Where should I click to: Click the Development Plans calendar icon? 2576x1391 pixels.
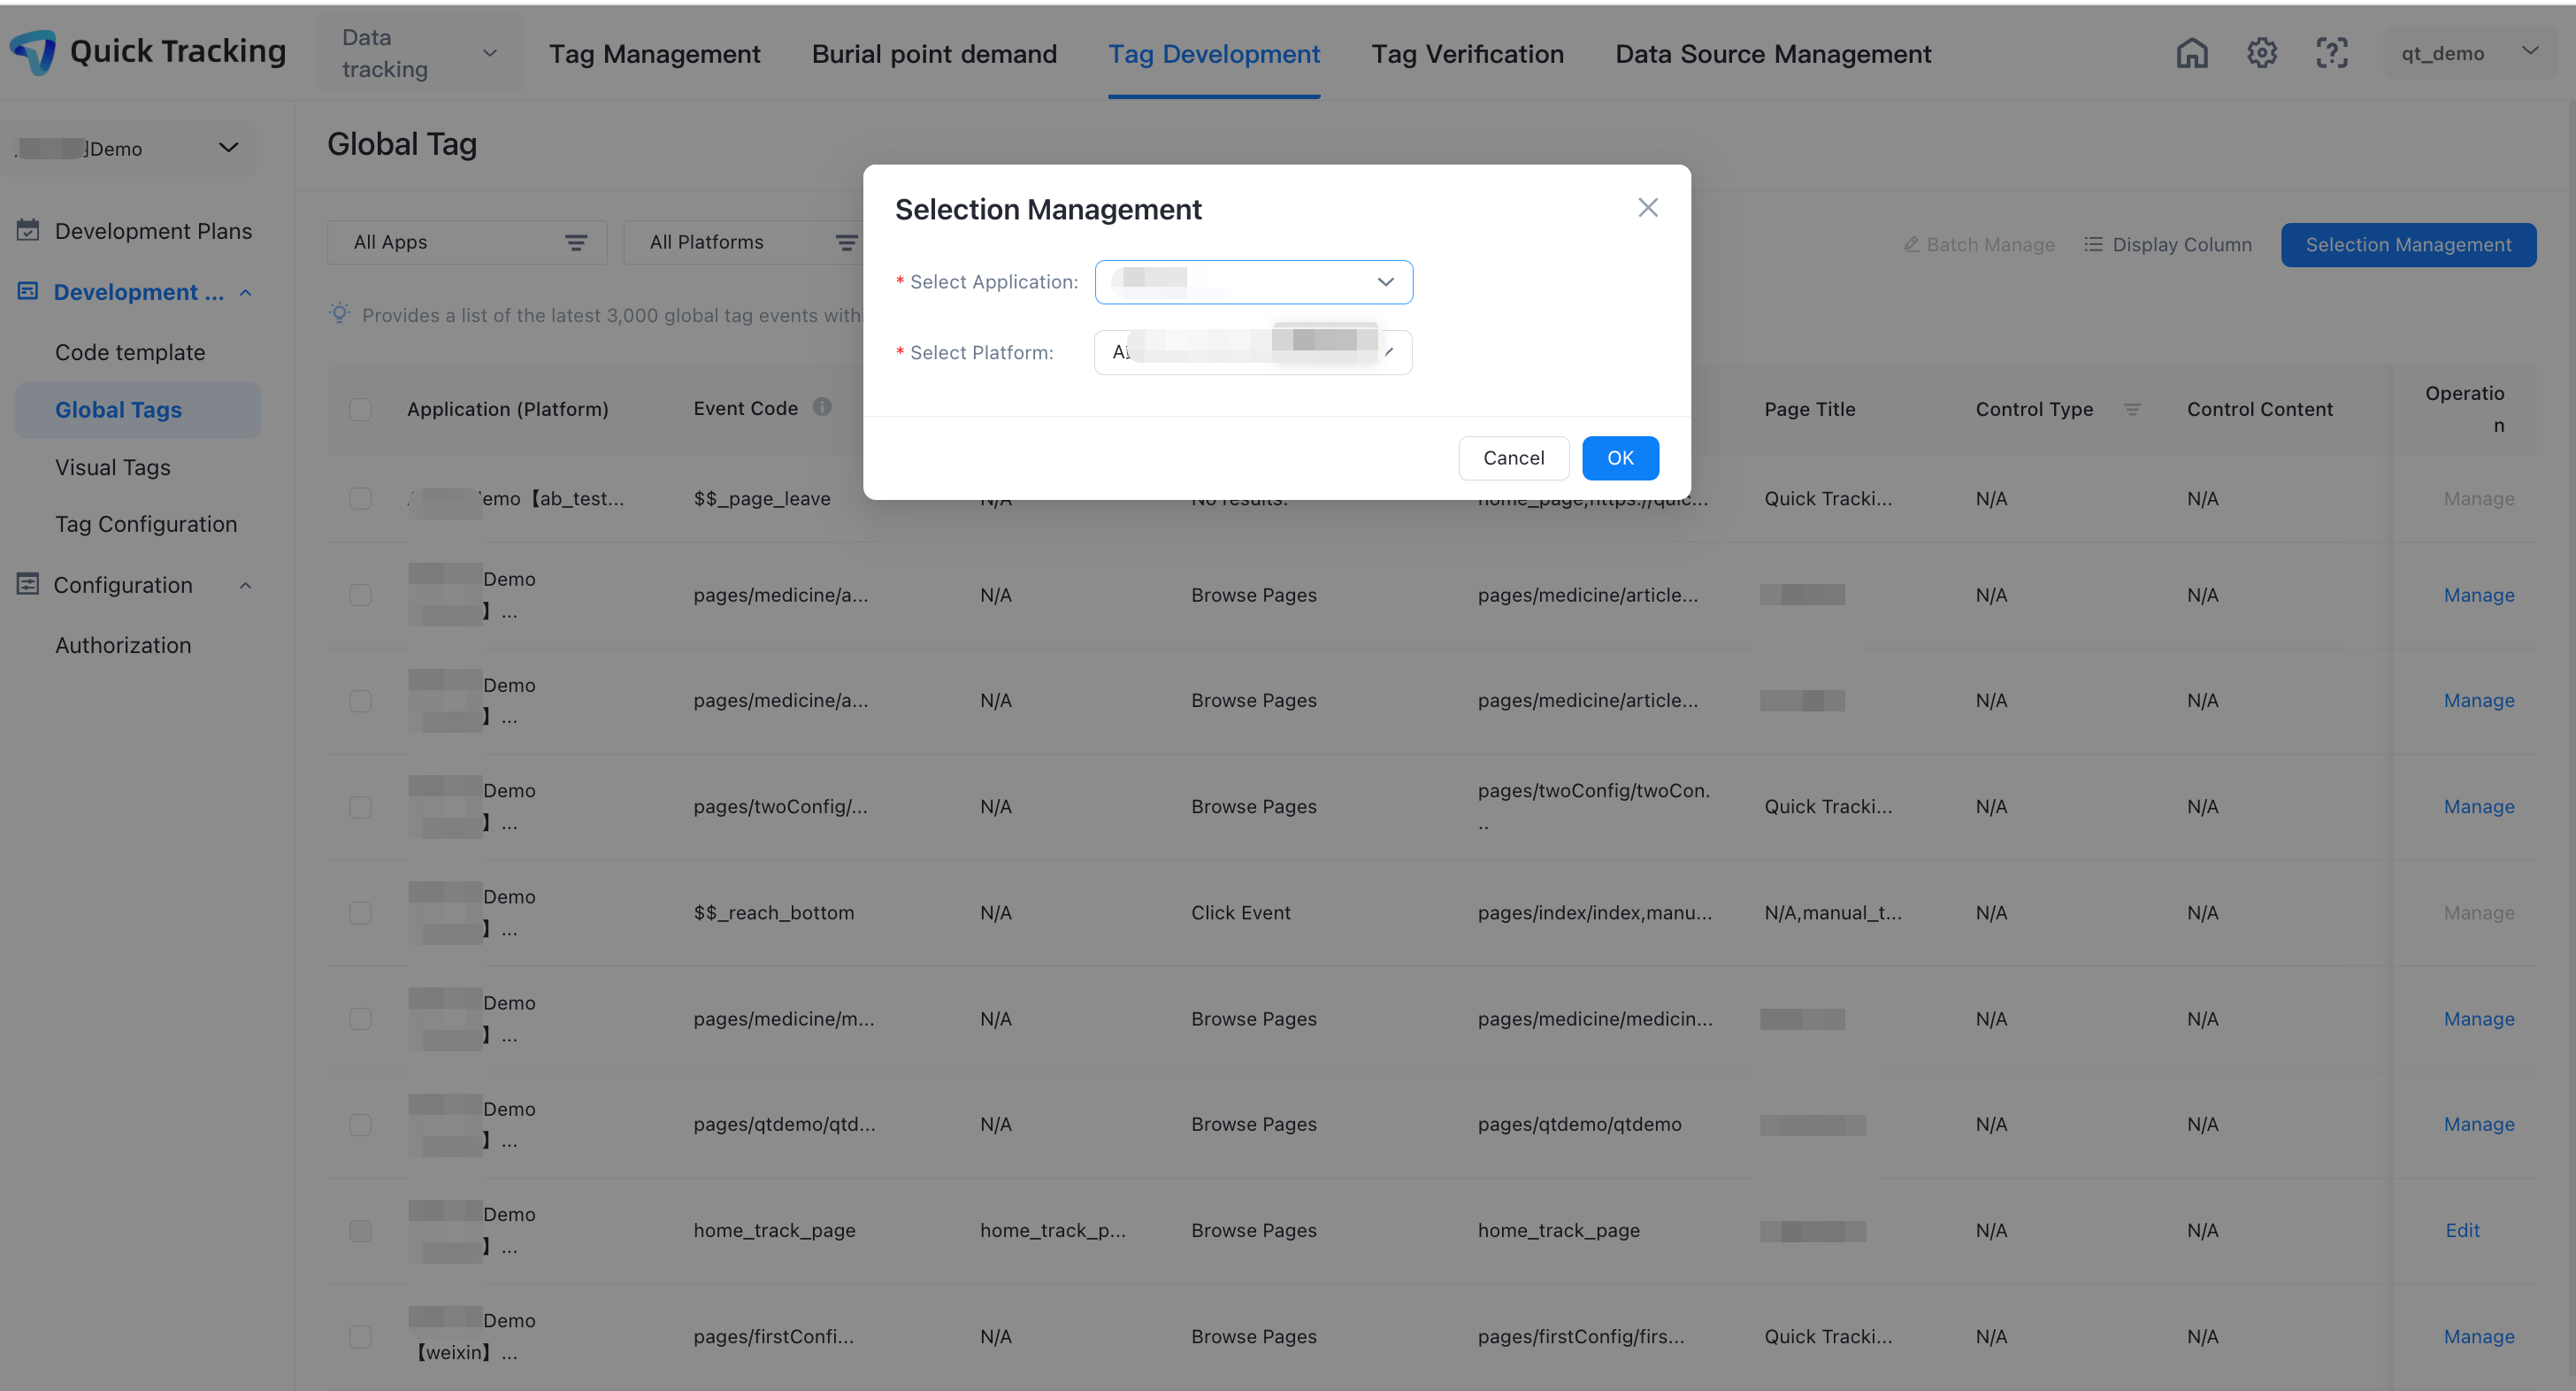pyautogui.click(x=28, y=230)
